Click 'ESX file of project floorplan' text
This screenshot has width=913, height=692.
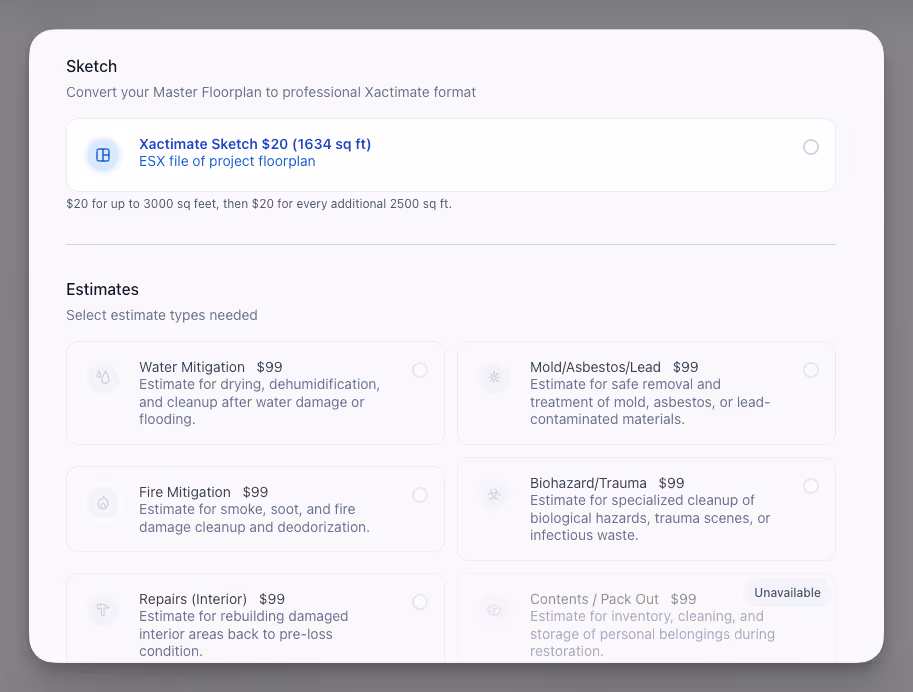coord(227,161)
